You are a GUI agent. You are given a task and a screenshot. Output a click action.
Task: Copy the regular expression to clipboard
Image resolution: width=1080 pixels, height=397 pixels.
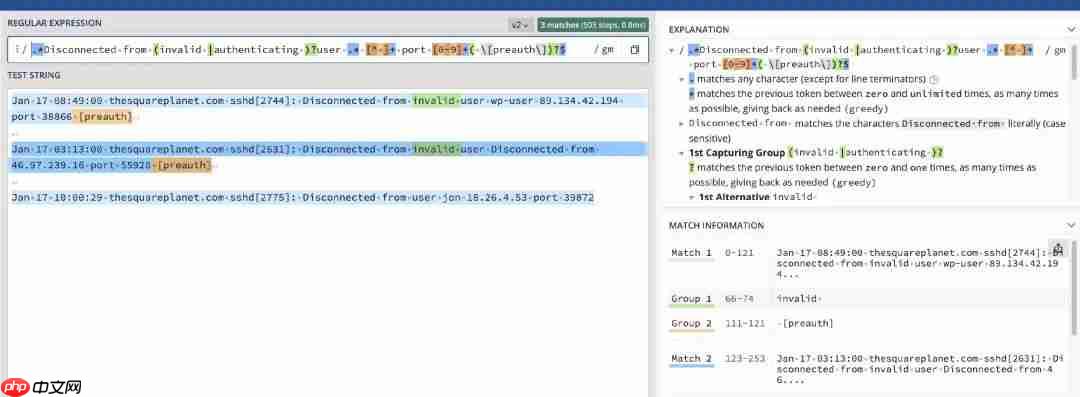[634, 50]
